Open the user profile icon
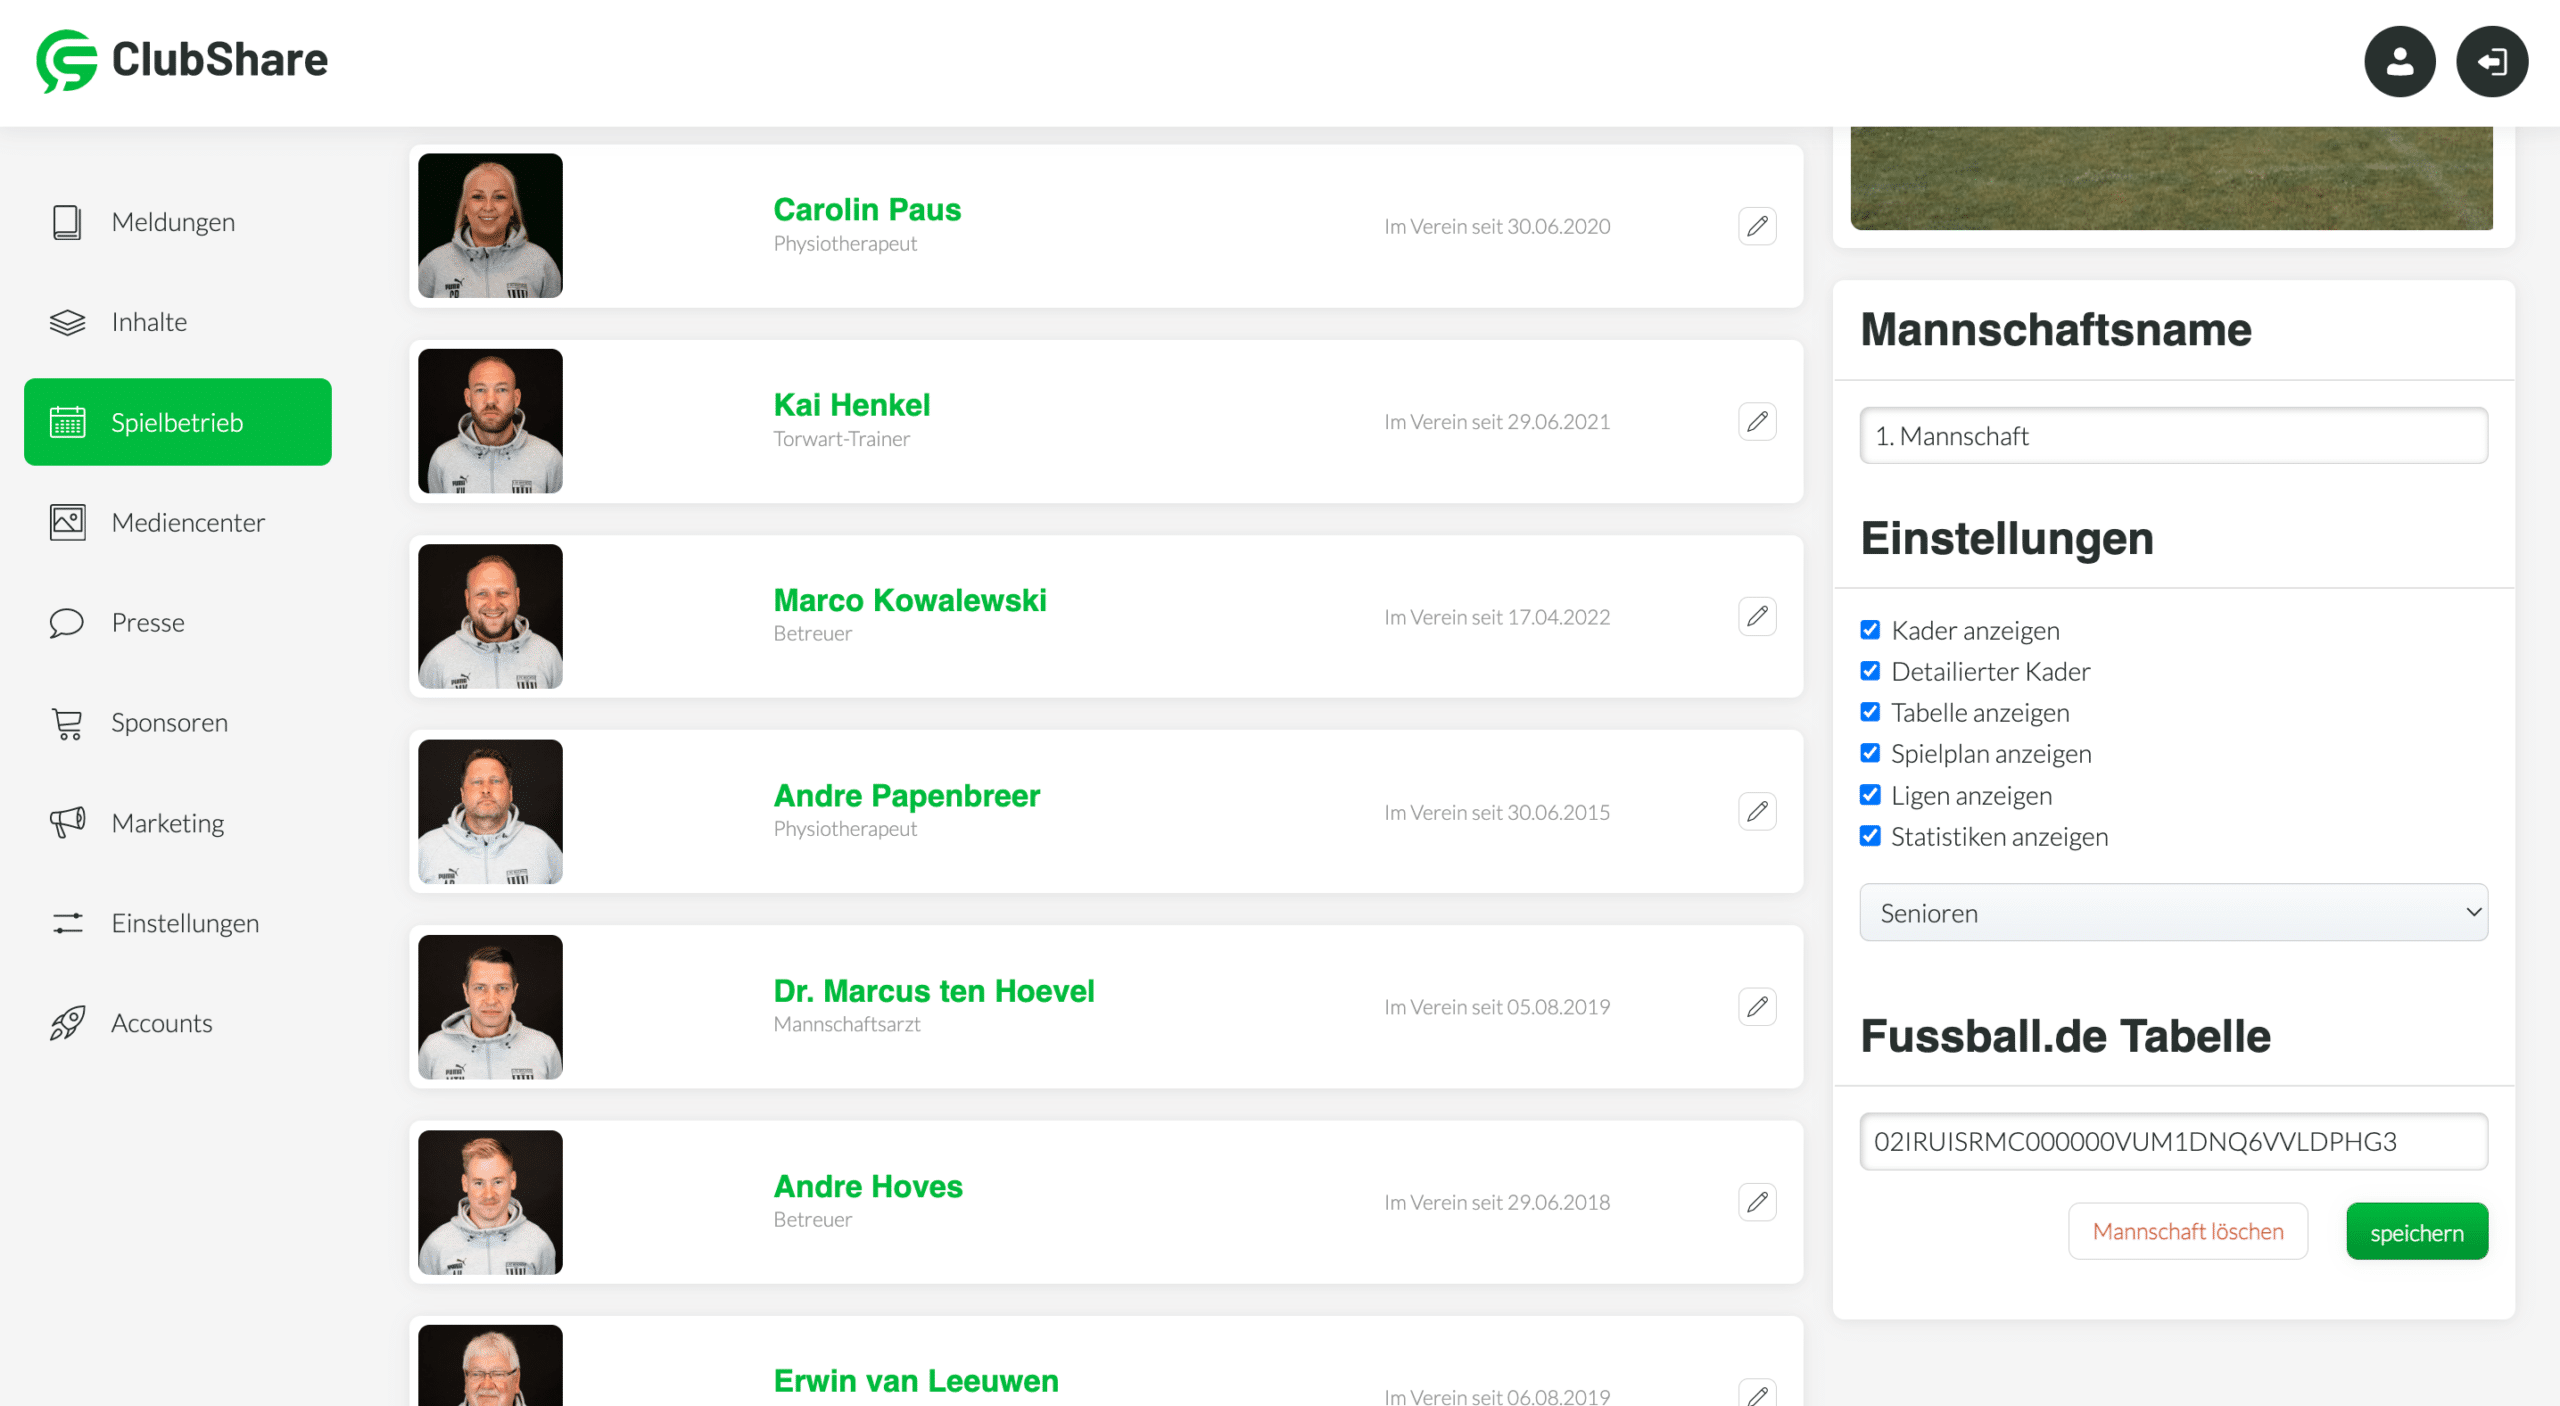Image resolution: width=2560 pixels, height=1406 pixels. [x=2399, y=61]
